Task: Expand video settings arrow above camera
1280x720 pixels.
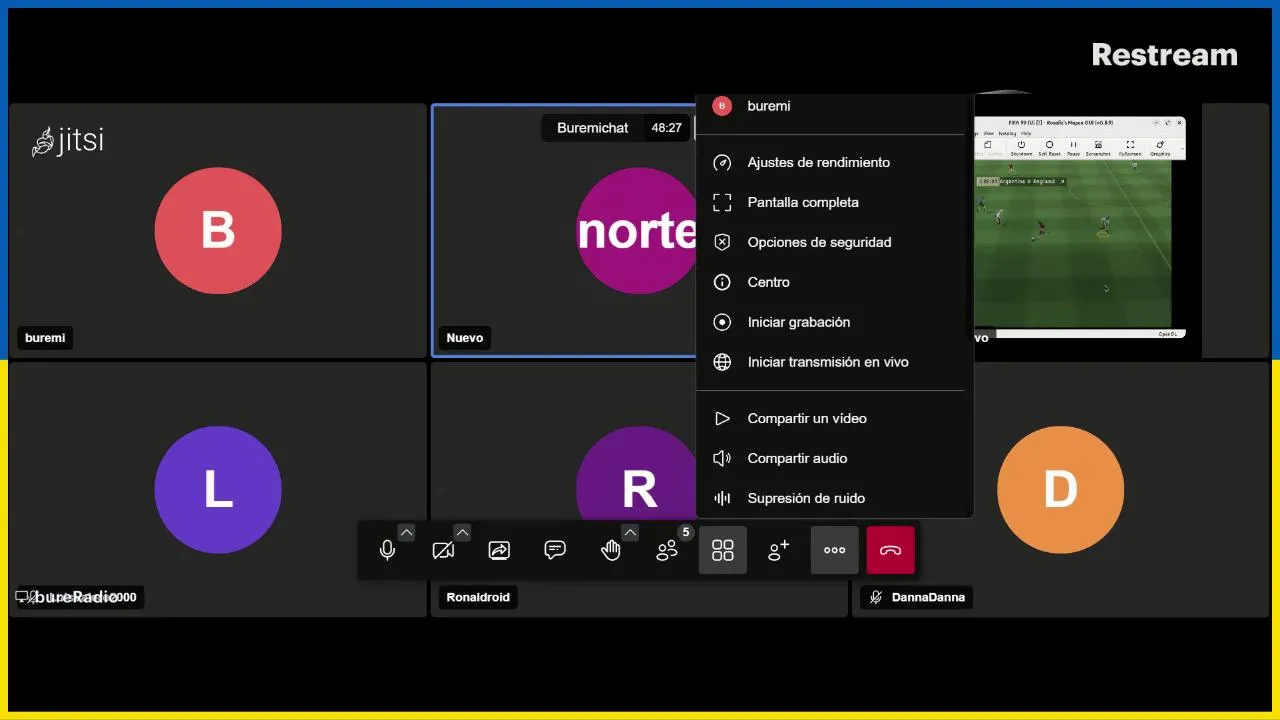Action: coord(462,532)
